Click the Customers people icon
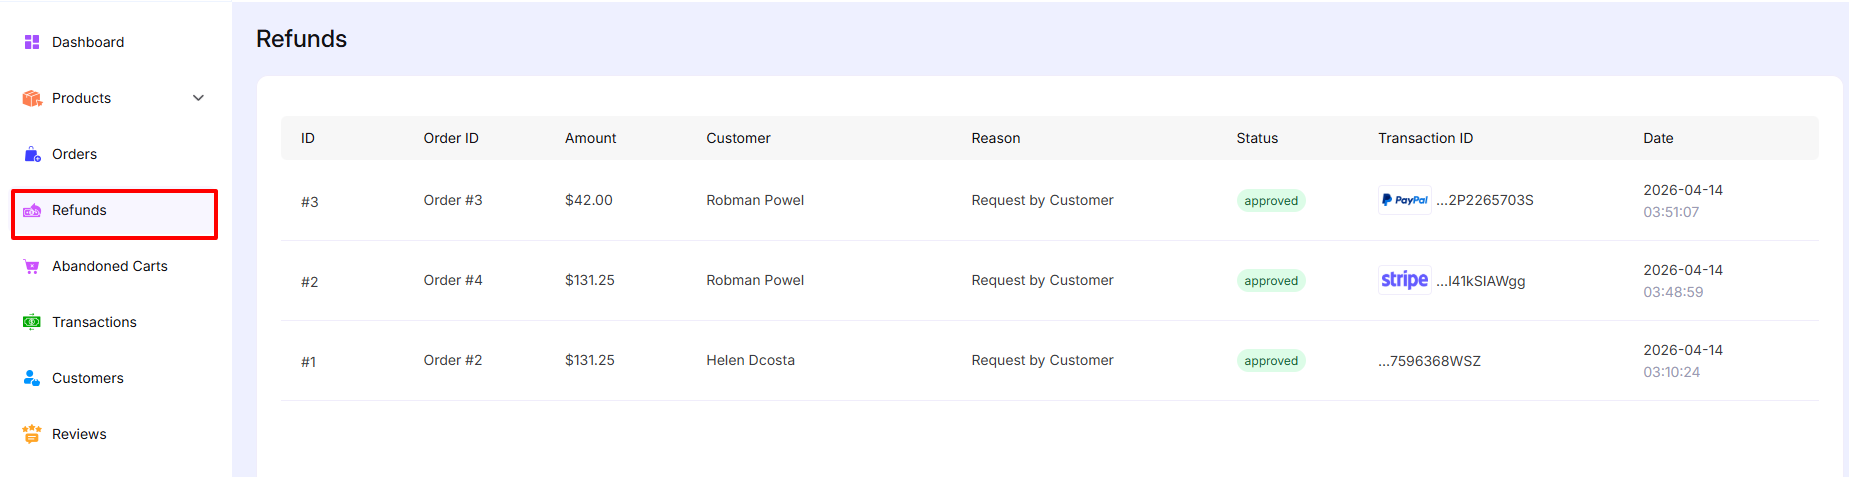The image size is (1849, 477). (x=32, y=378)
